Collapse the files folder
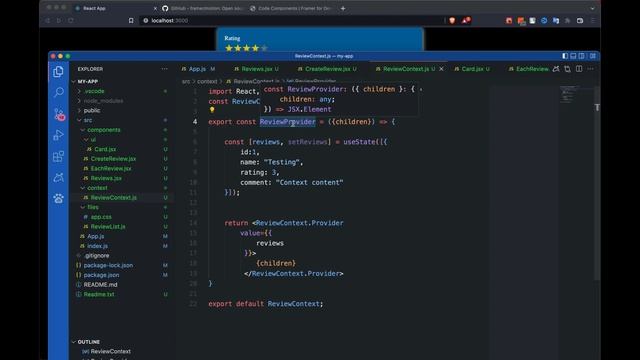The width and height of the screenshot is (640, 360). click(93, 207)
